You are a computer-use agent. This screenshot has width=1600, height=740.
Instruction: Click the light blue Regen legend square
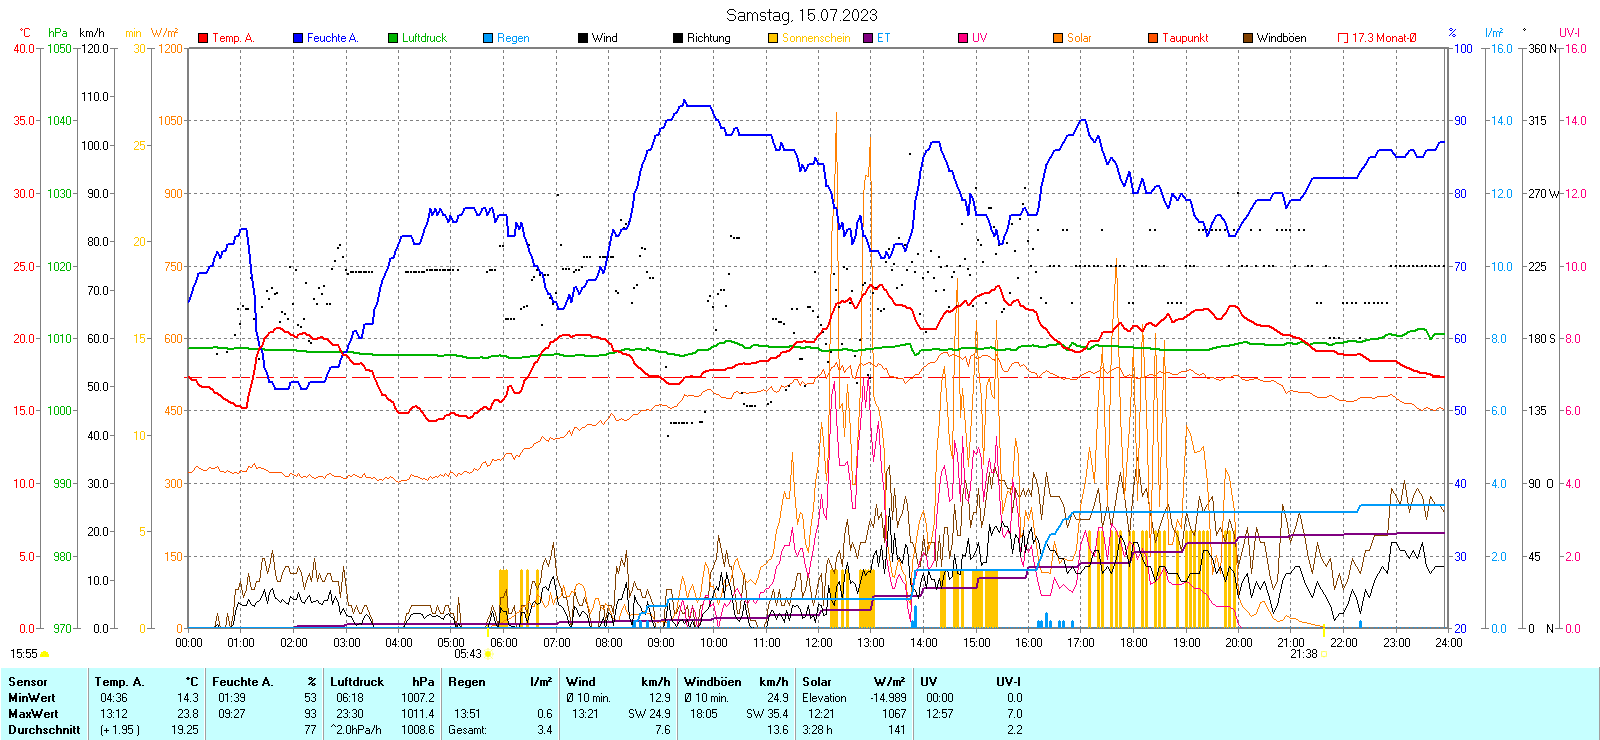point(488,38)
